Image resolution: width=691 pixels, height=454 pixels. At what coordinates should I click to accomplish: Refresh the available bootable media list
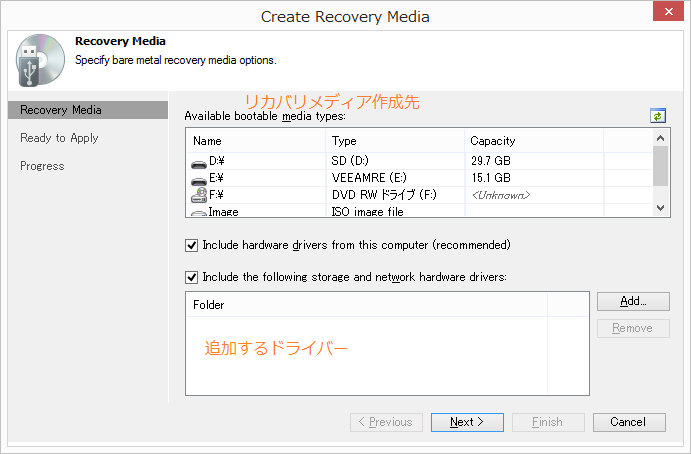point(658,116)
